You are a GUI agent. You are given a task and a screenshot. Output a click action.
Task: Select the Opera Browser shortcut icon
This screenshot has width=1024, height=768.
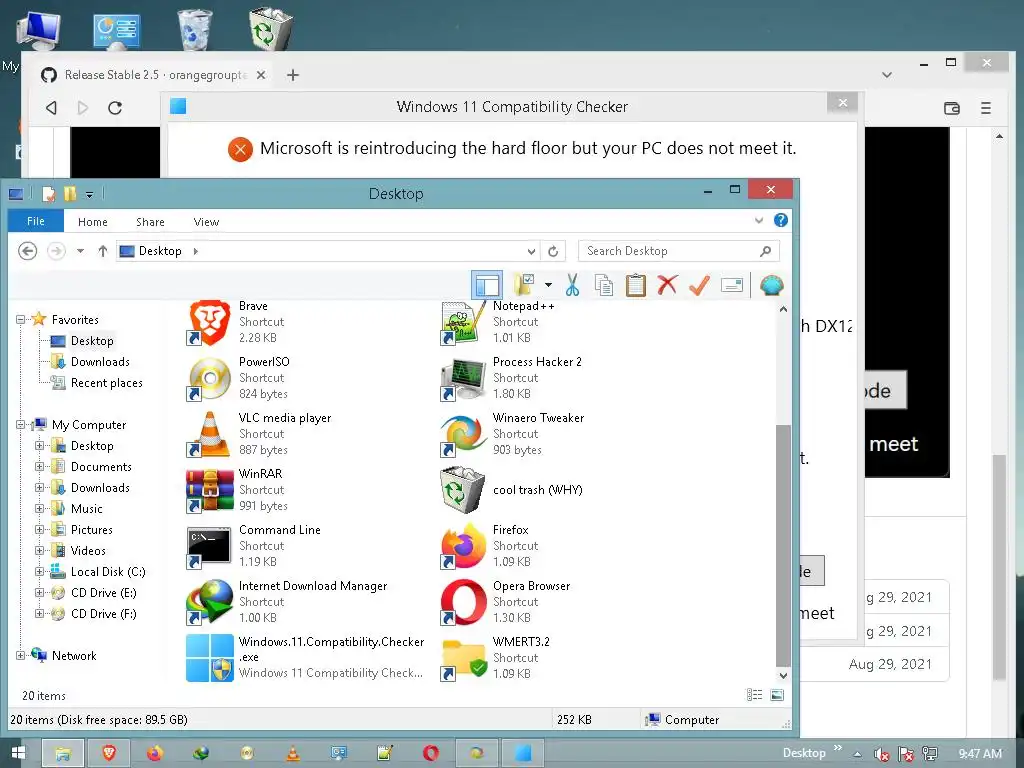[464, 602]
